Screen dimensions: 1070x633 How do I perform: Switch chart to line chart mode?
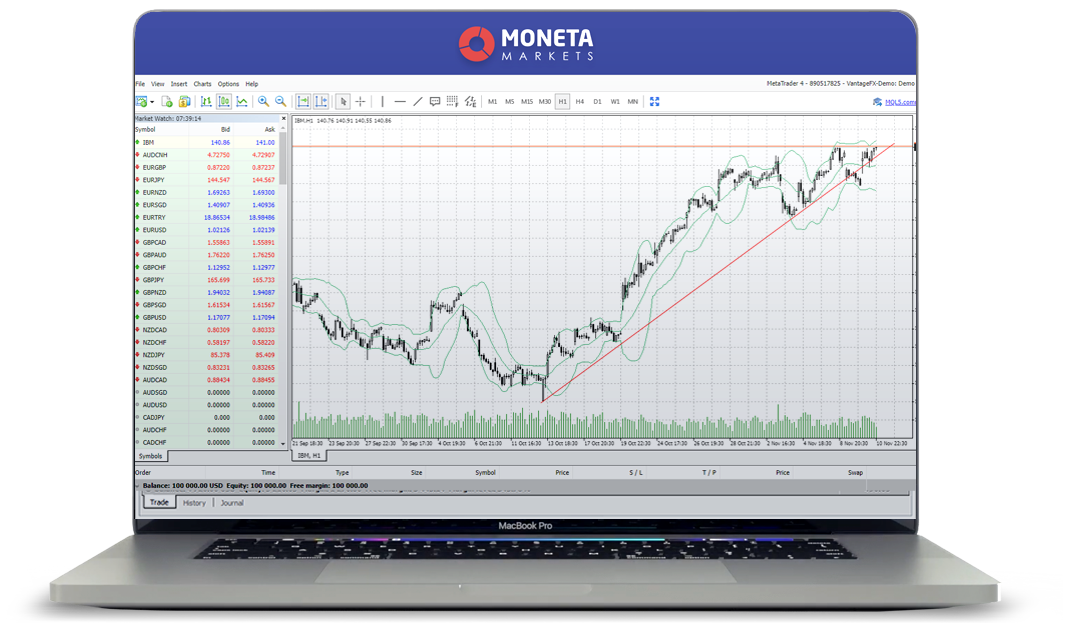(x=242, y=102)
